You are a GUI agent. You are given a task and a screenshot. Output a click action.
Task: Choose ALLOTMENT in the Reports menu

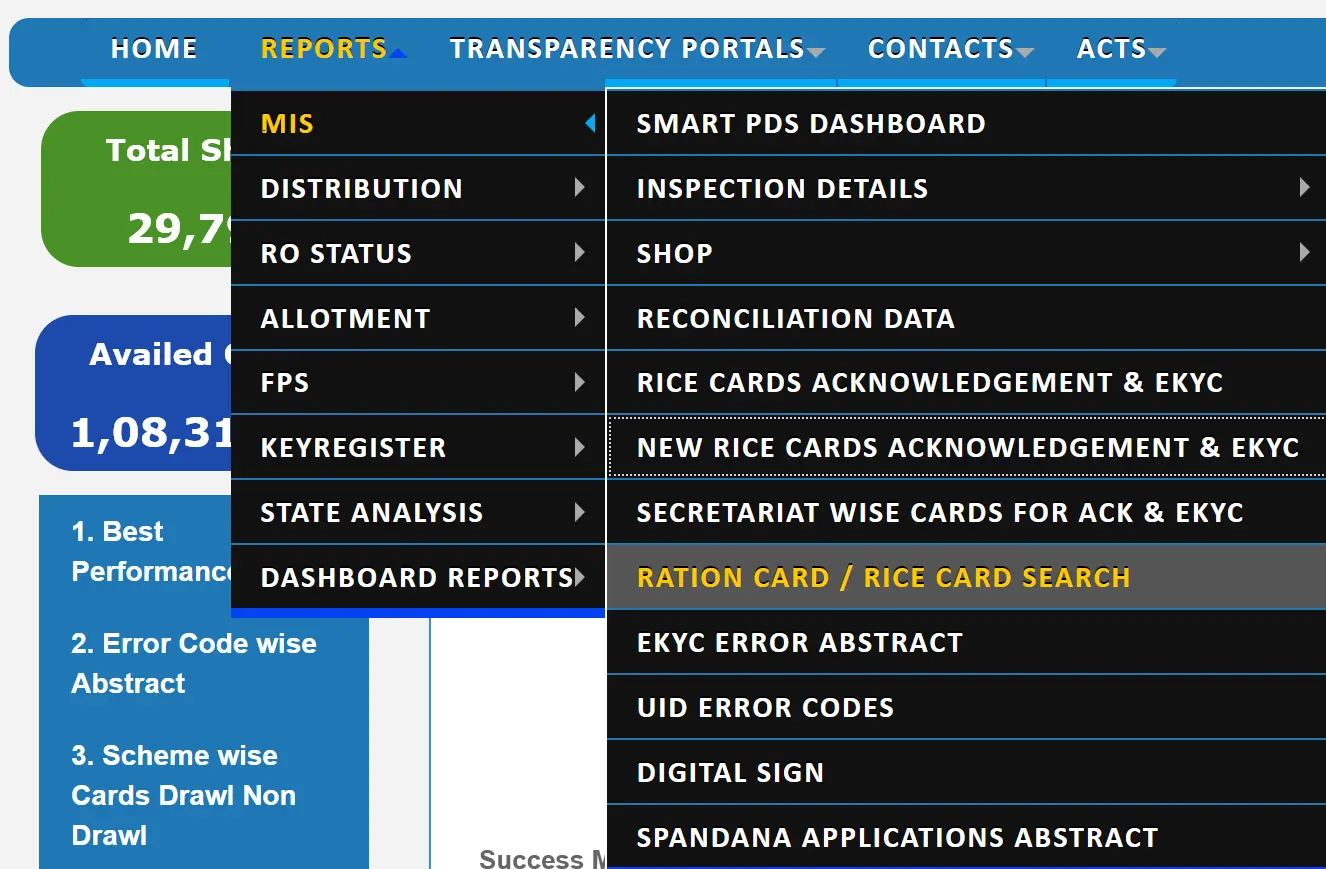[x=418, y=318]
